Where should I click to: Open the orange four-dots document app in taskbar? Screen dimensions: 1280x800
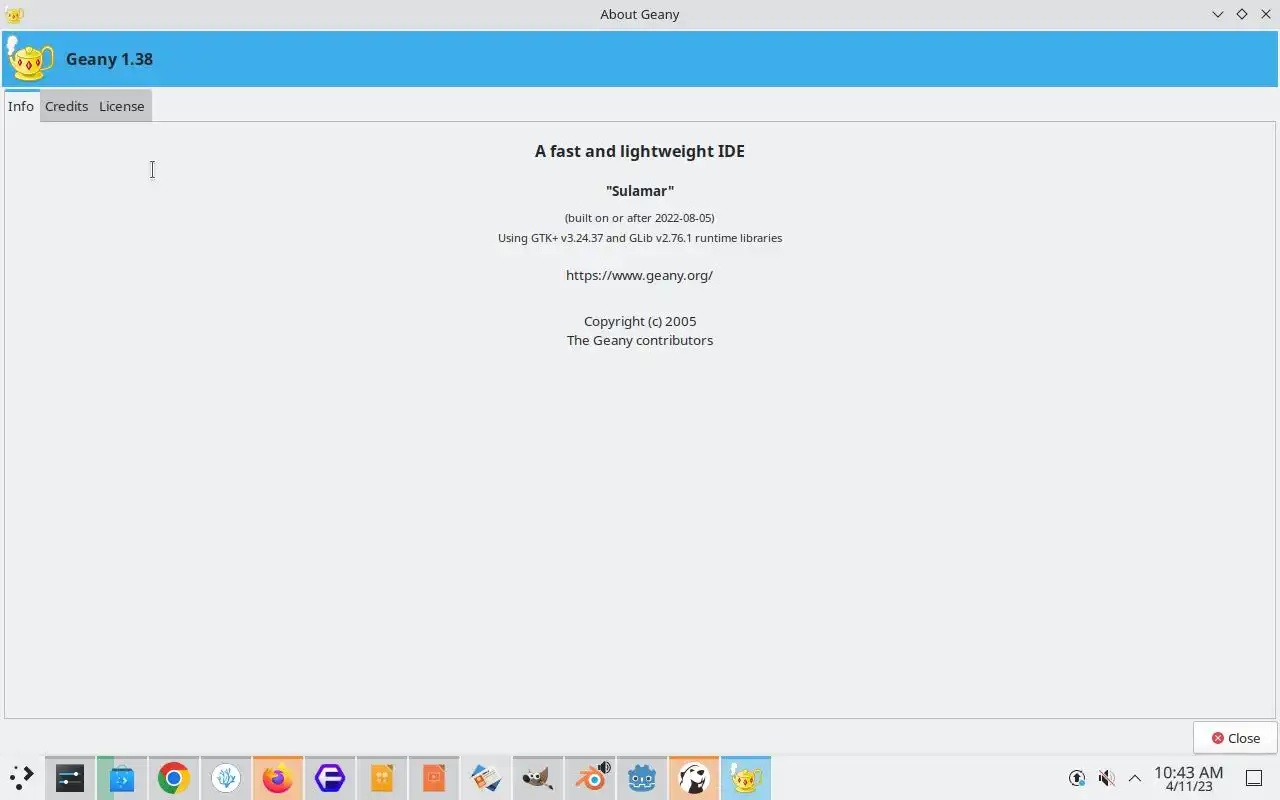tap(382, 778)
